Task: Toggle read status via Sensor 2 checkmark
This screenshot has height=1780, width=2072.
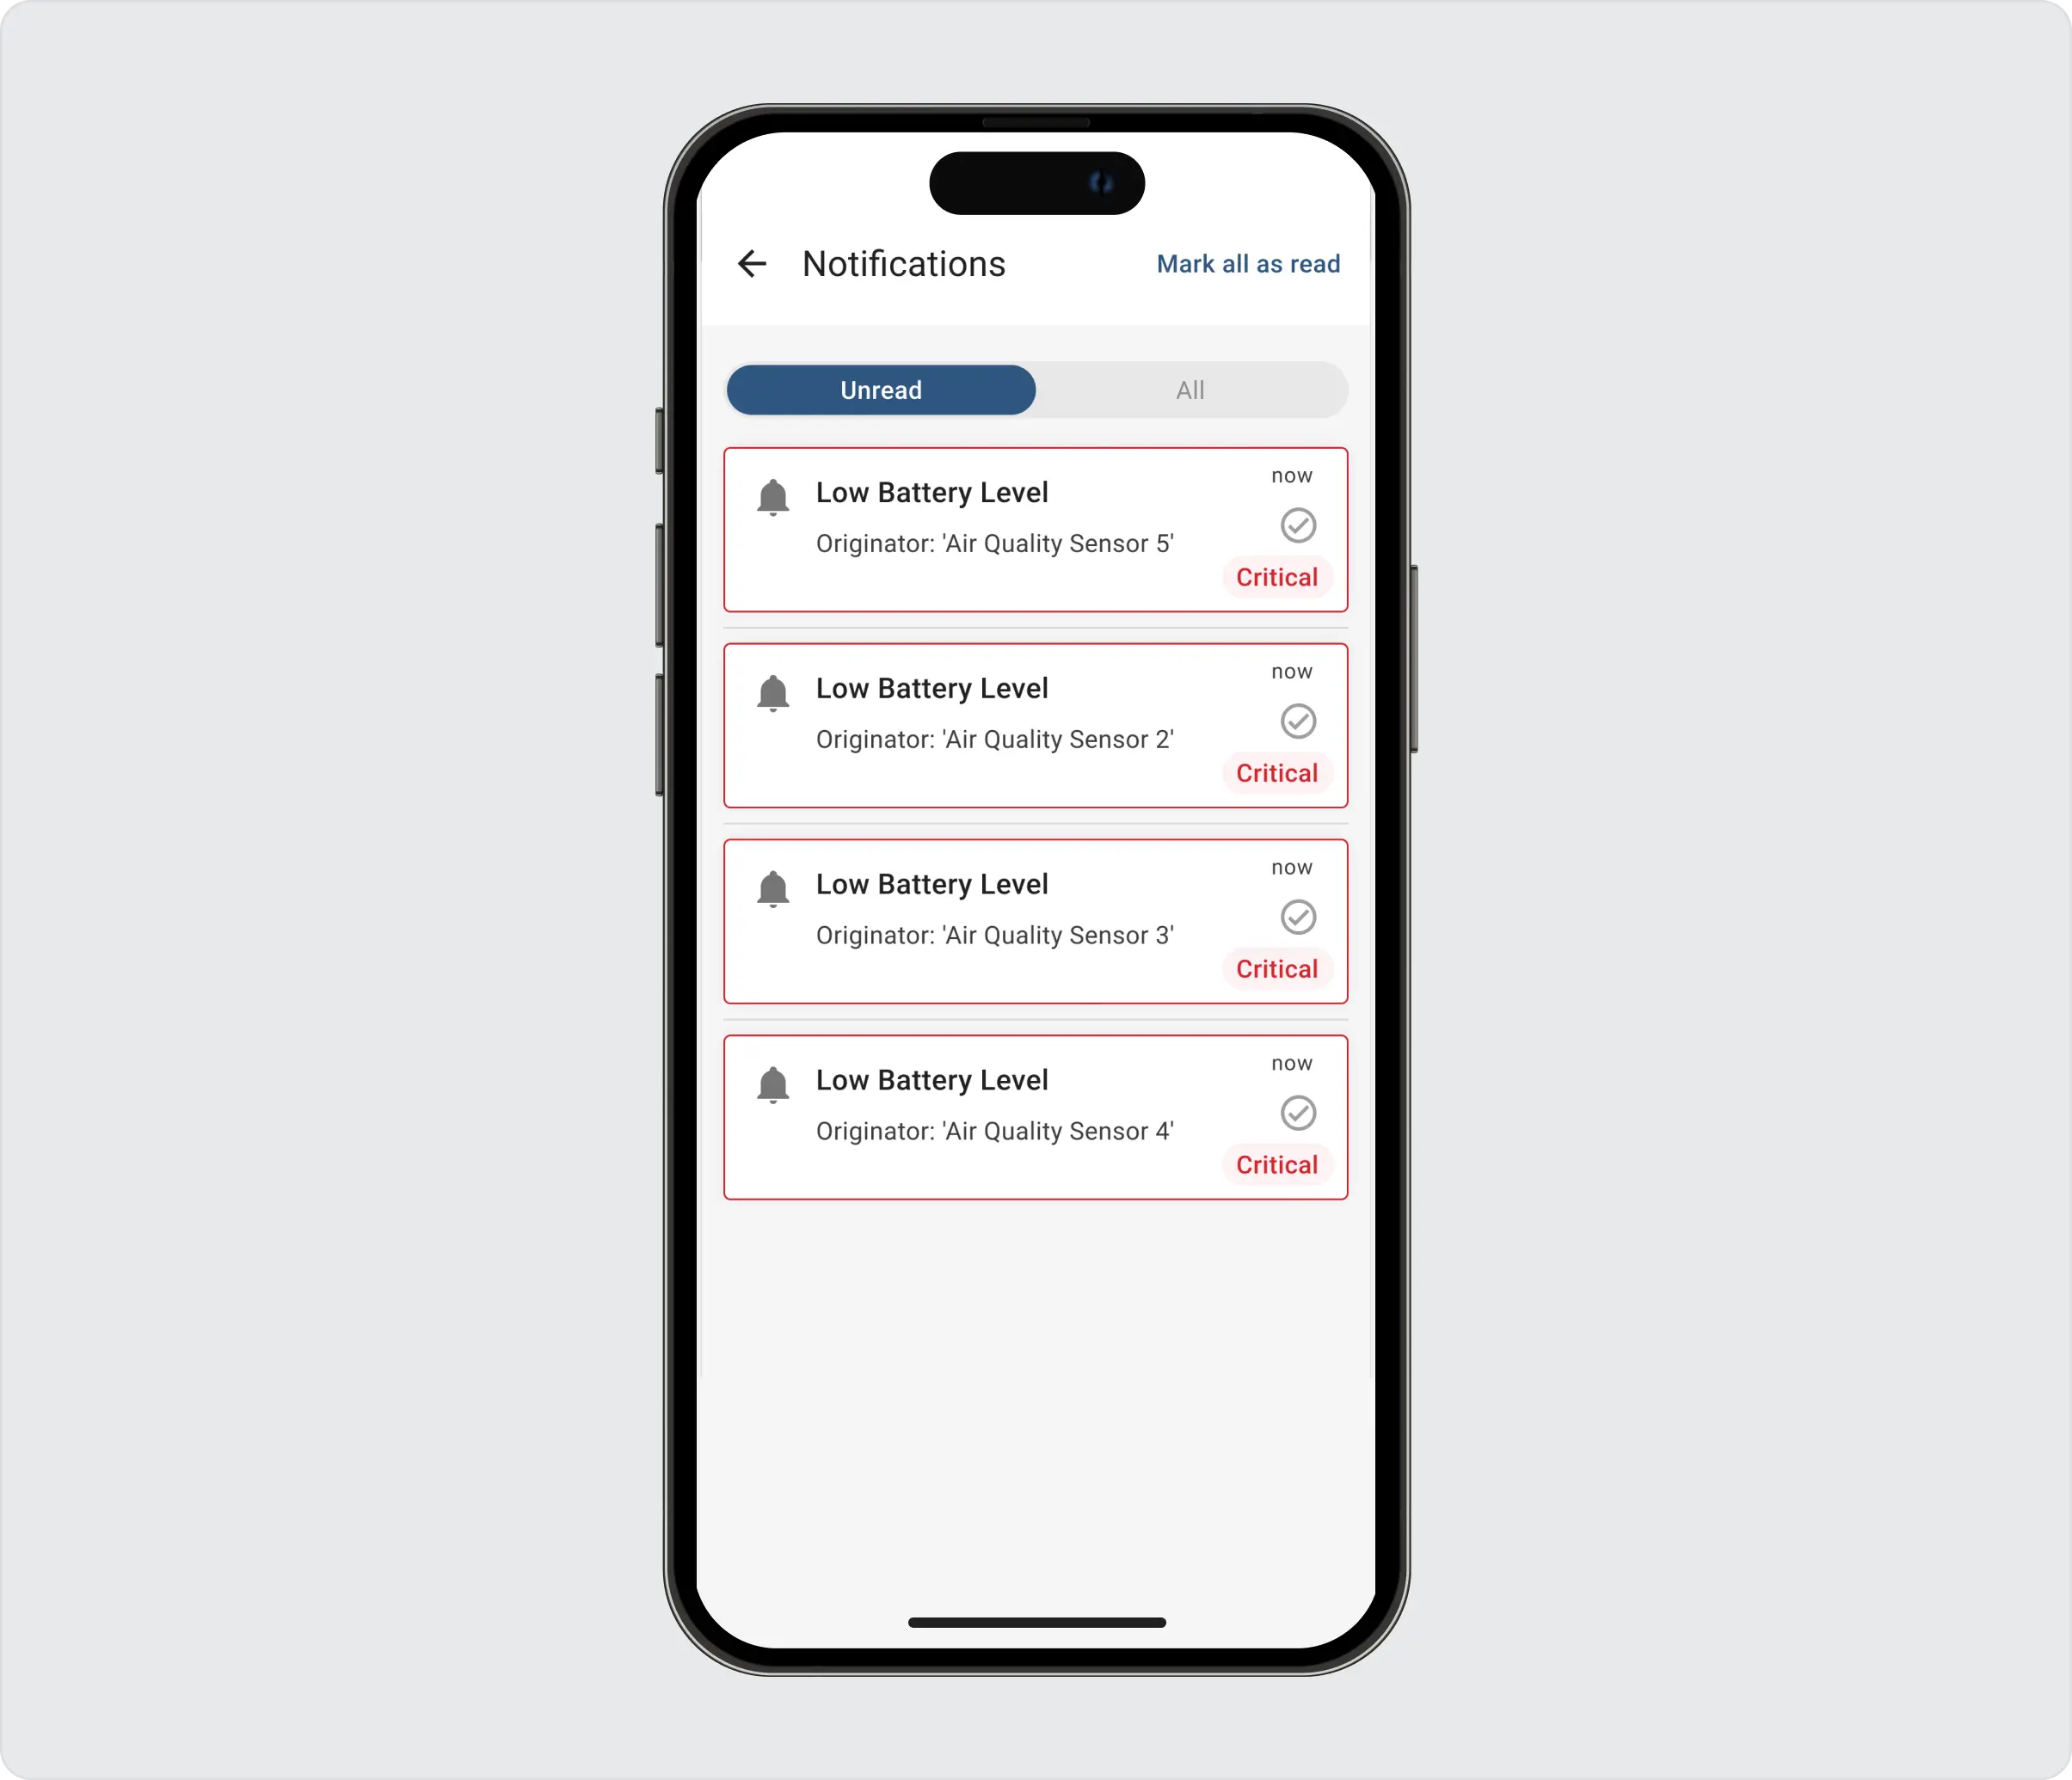Action: tap(1299, 720)
